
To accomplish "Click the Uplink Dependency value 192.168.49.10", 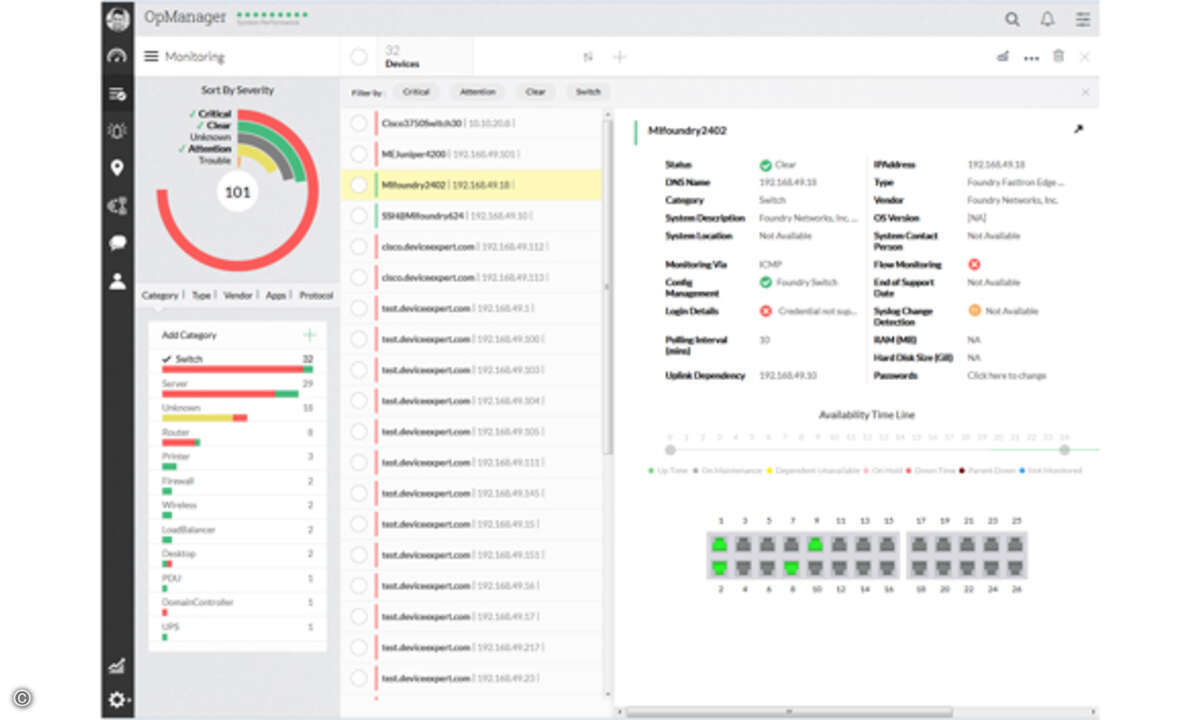I will [x=787, y=376].
